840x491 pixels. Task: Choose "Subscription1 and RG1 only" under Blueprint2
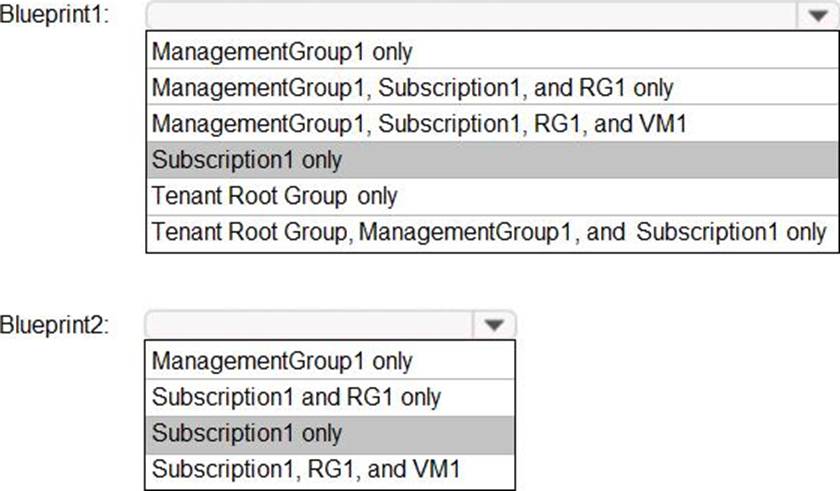pos(296,396)
